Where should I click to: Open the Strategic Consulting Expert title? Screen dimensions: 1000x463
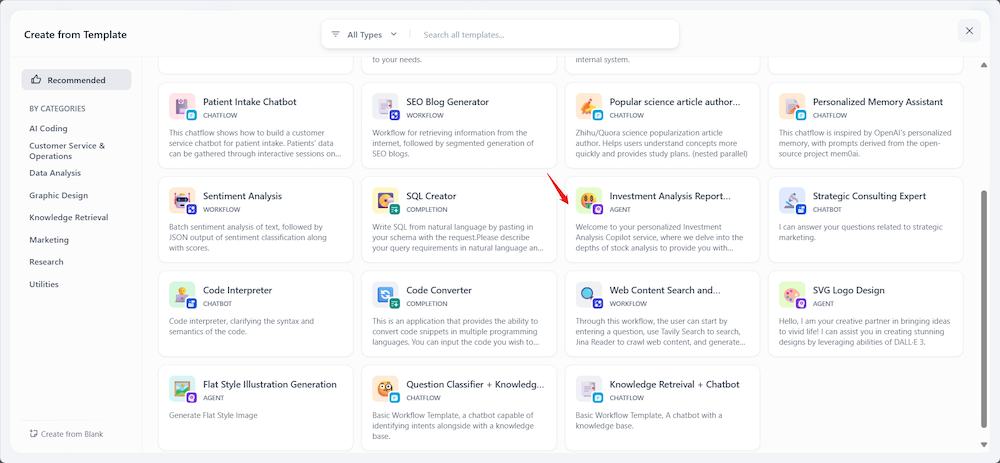[x=869, y=196]
